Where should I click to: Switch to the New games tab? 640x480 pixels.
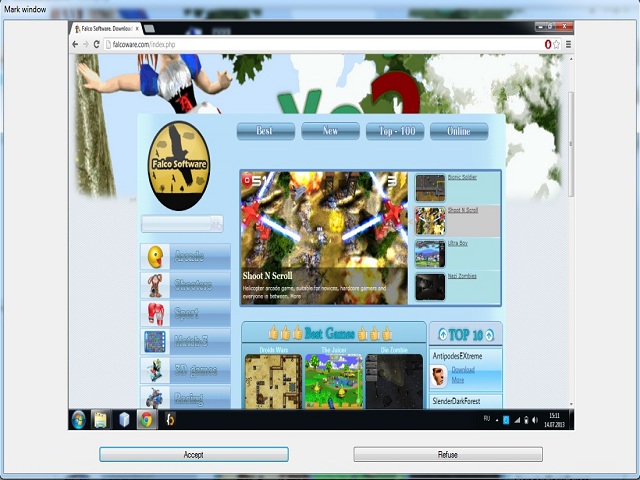(330, 131)
